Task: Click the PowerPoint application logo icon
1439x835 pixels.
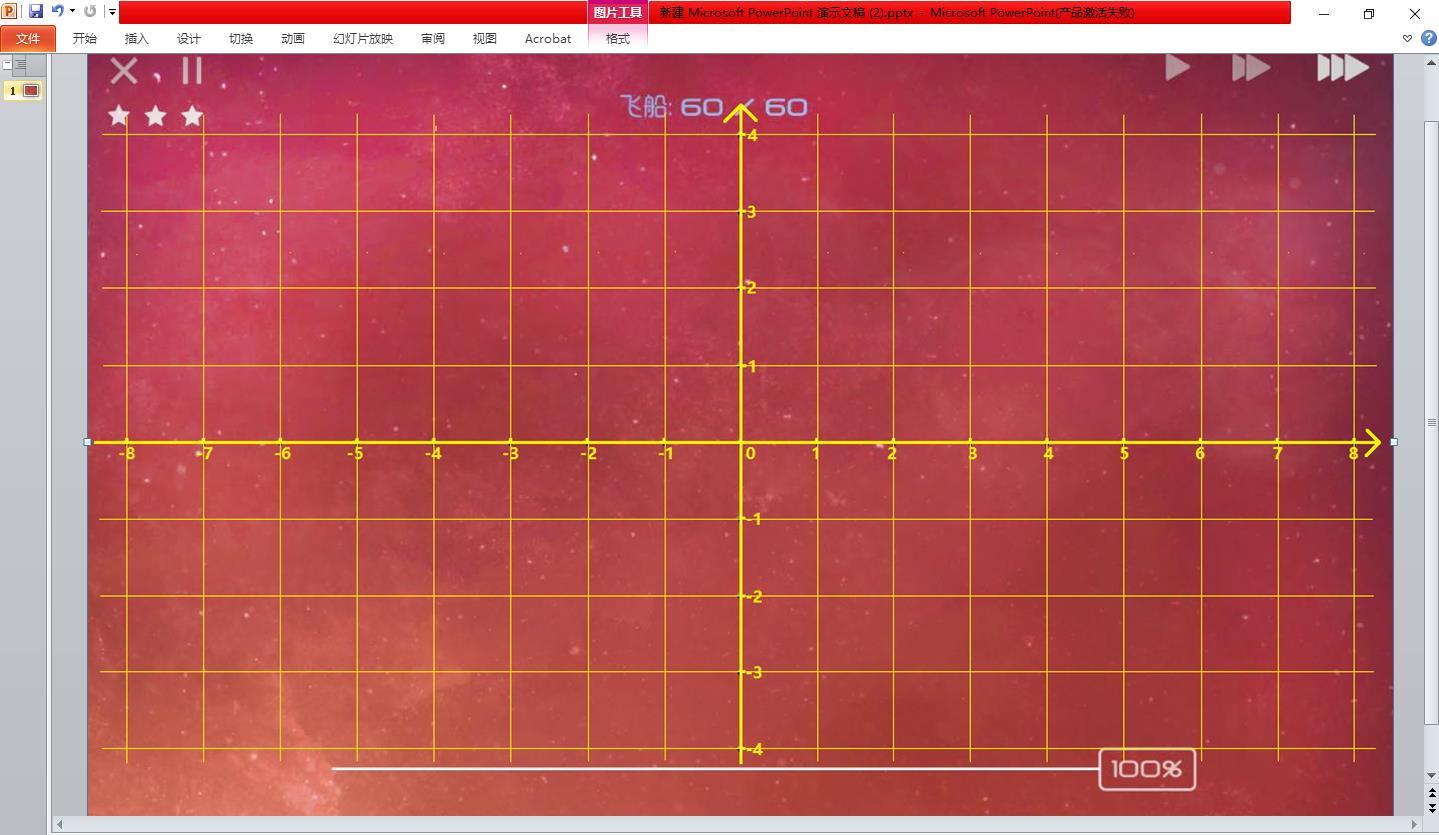Action: pyautogui.click(x=10, y=12)
